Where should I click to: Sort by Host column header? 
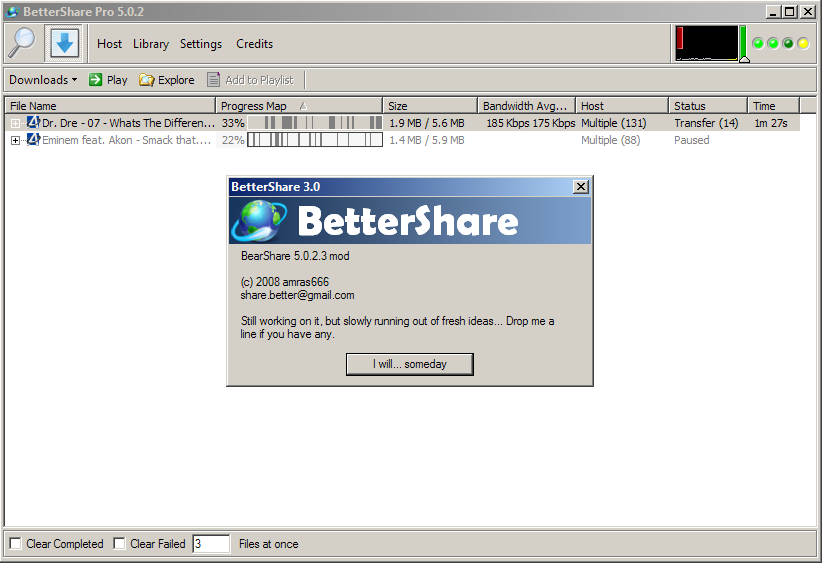click(622, 105)
